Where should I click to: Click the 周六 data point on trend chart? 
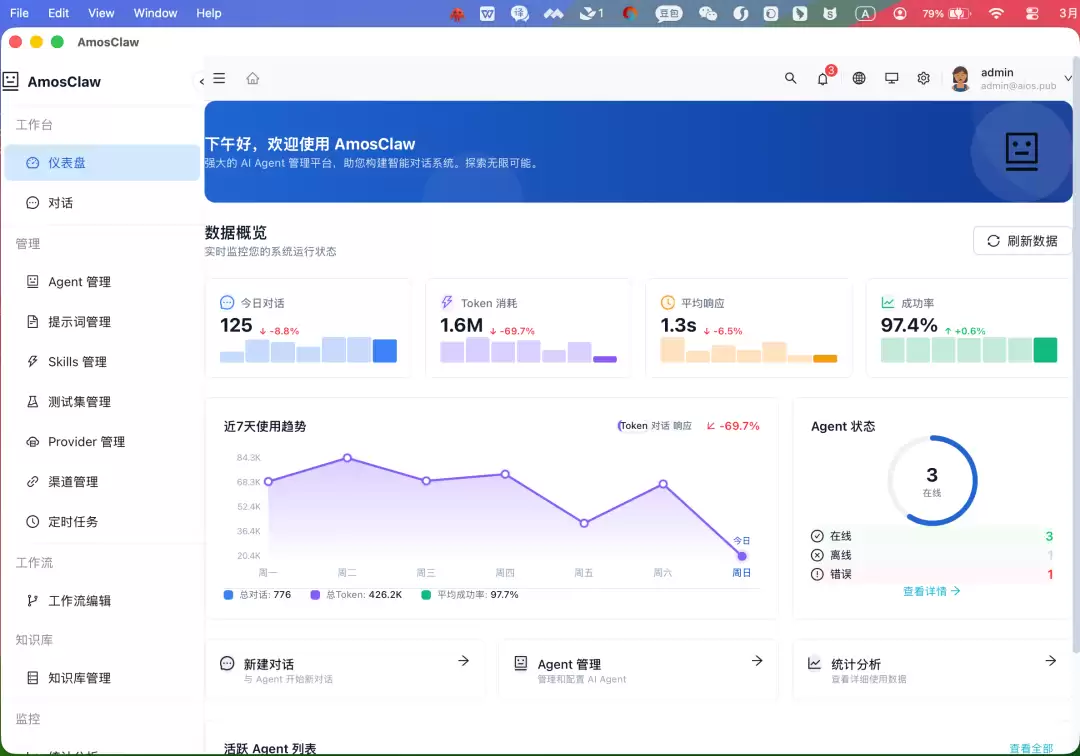pyautogui.click(x=663, y=484)
